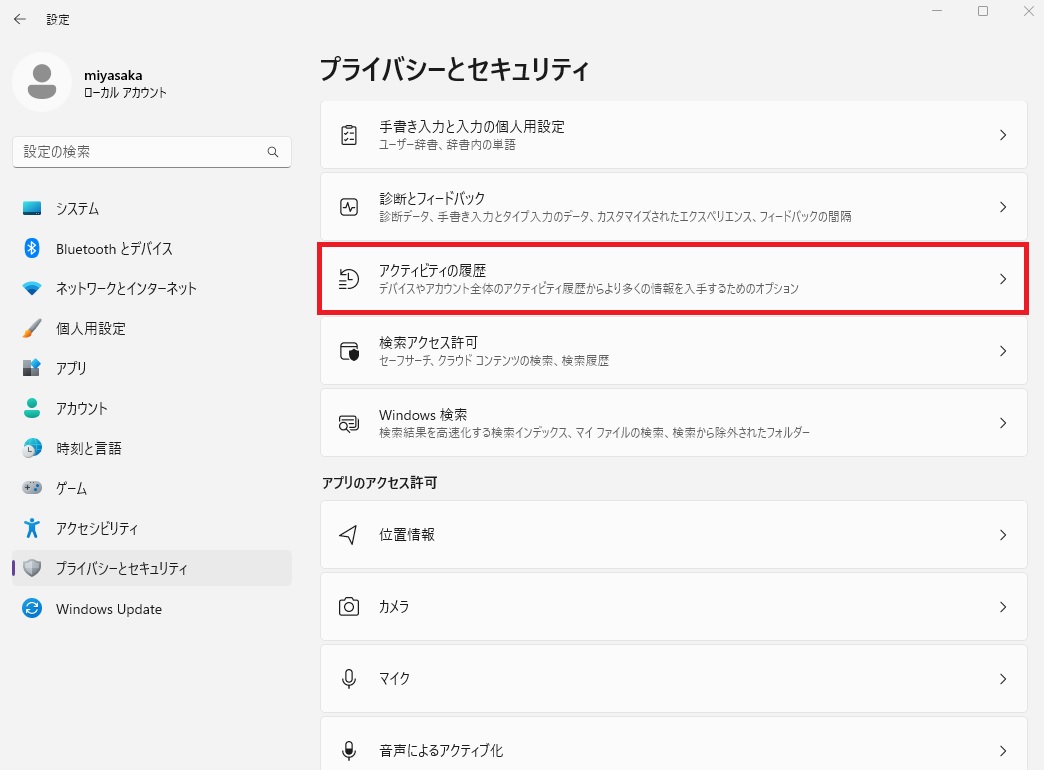Expand the Windows 検索 chevron
1044x770 pixels.
1003,423
